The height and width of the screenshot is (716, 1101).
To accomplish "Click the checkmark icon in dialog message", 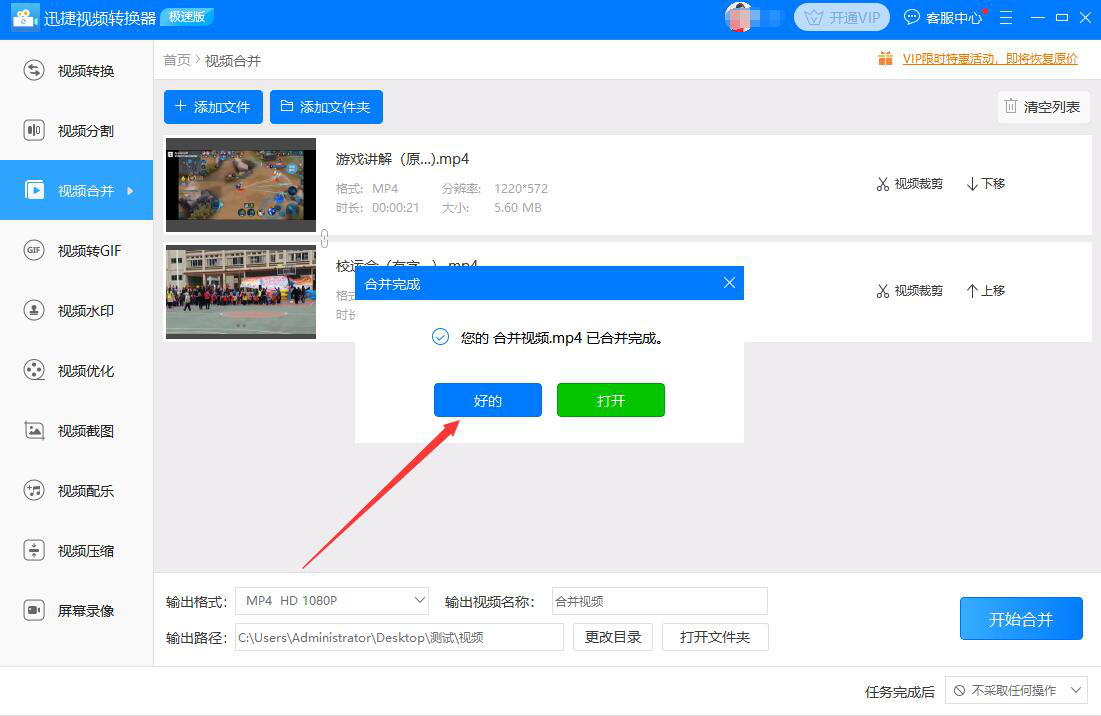I will pyautogui.click(x=440, y=338).
